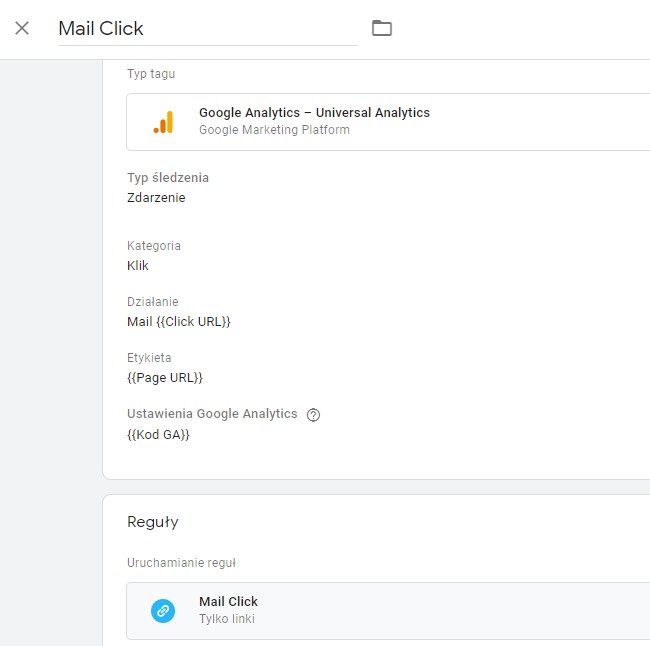Open the Mail Click trigger name in Reguły
The height and width of the screenshot is (646, 650).
tap(228, 601)
